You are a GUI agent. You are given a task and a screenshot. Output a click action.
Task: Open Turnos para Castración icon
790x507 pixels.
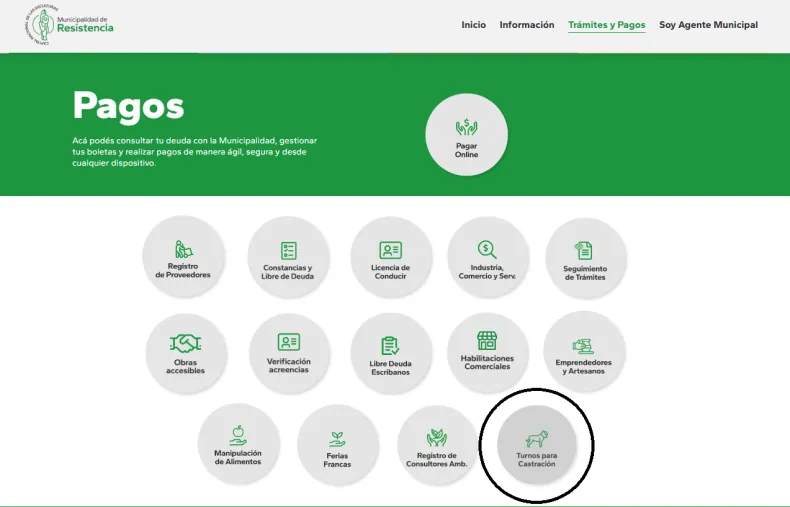pos(537,446)
